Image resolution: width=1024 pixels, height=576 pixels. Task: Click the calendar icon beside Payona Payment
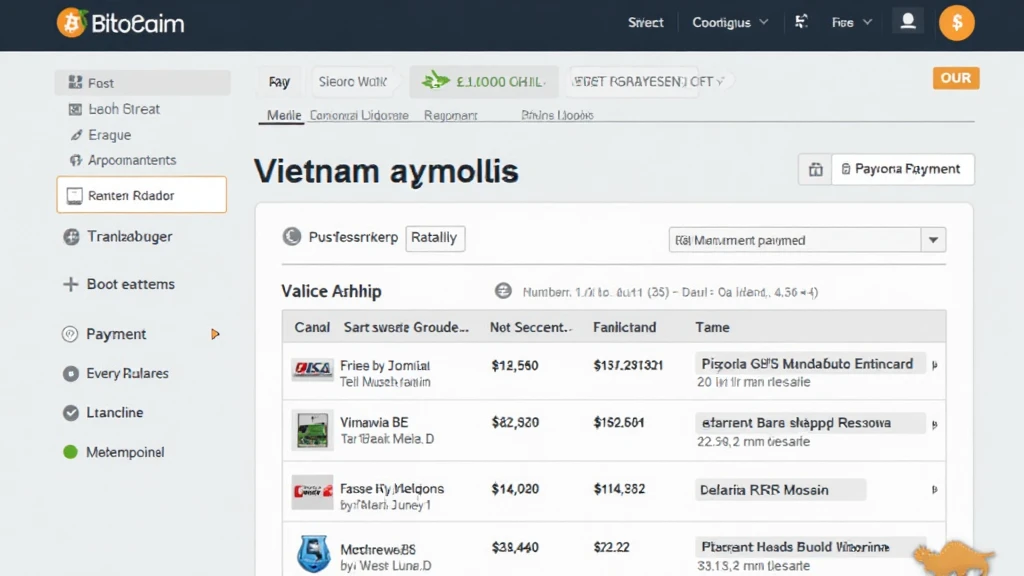(x=815, y=170)
